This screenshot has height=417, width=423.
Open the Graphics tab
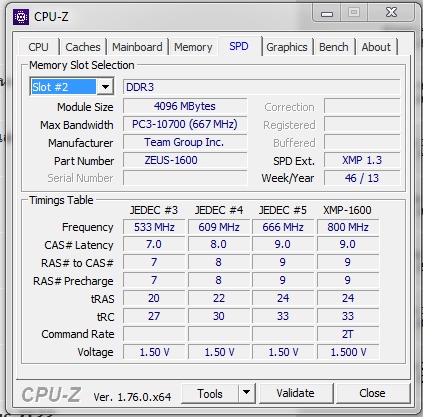tap(287, 47)
